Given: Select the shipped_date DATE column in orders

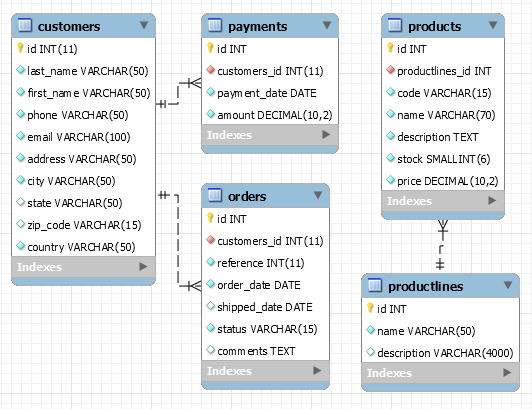Looking at the screenshot, I should point(265,307).
